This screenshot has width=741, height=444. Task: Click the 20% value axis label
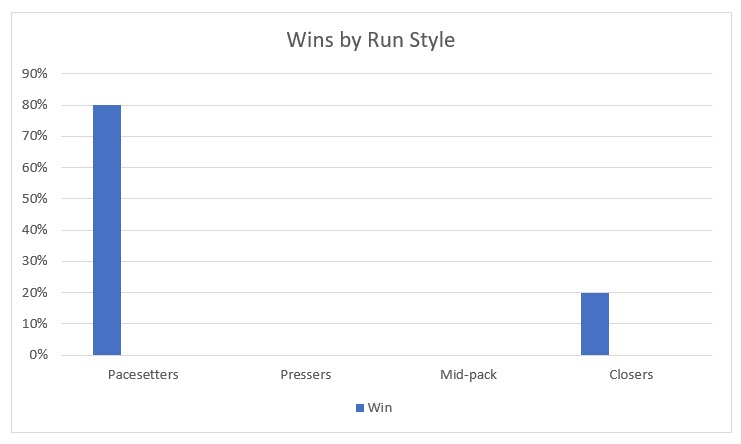36,293
